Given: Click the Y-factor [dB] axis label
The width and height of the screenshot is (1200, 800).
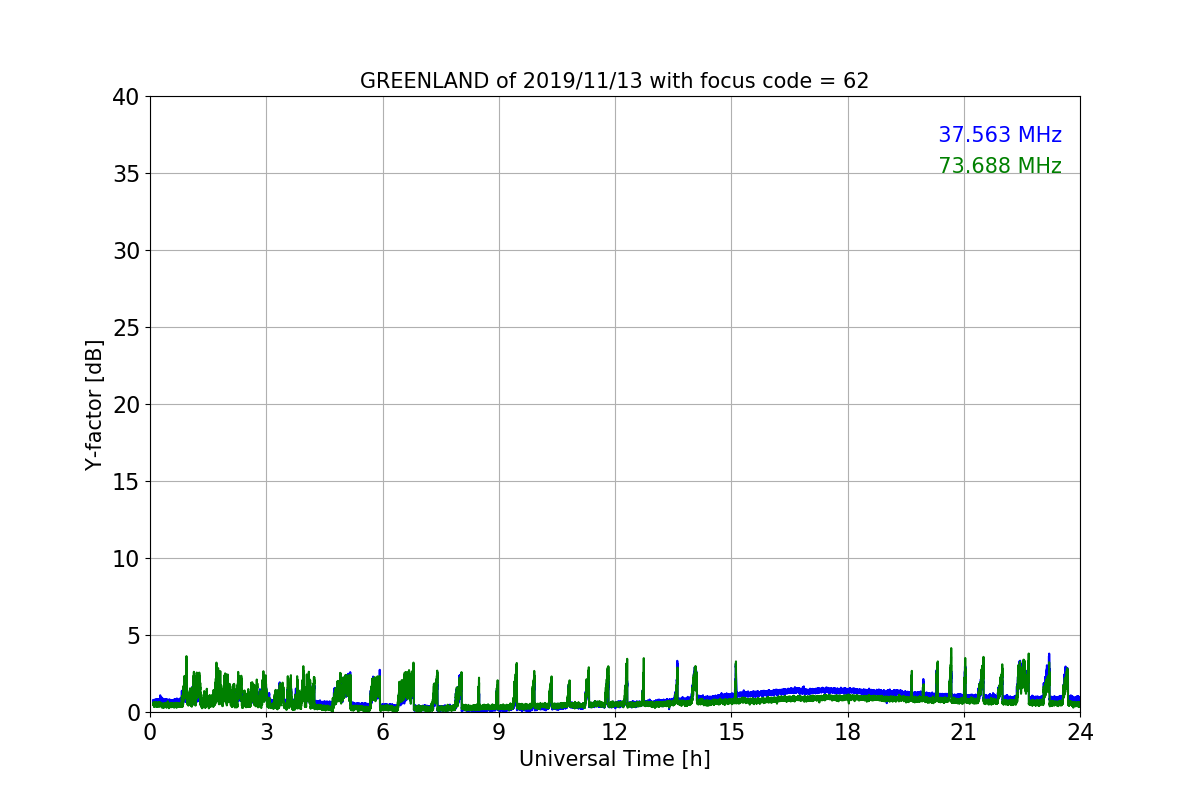Looking at the screenshot, I should point(94,404).
